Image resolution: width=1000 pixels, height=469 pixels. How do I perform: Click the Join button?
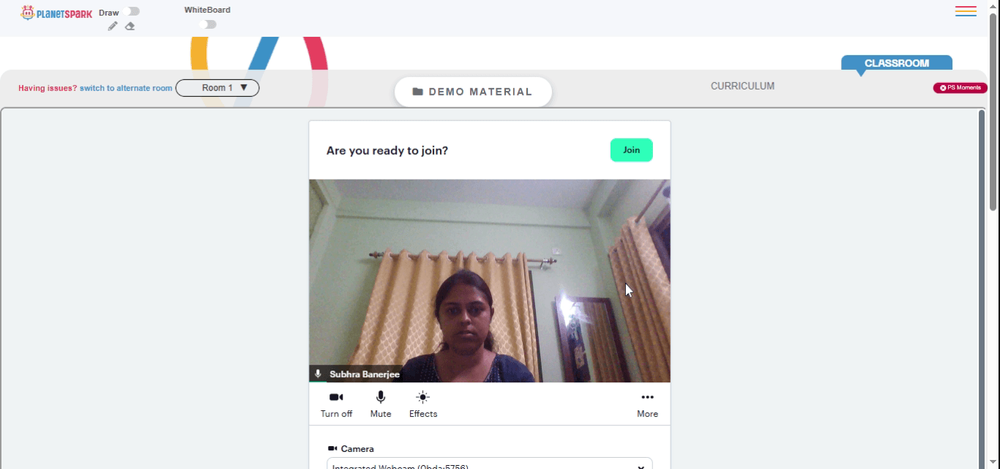click(x=631, y=150)
